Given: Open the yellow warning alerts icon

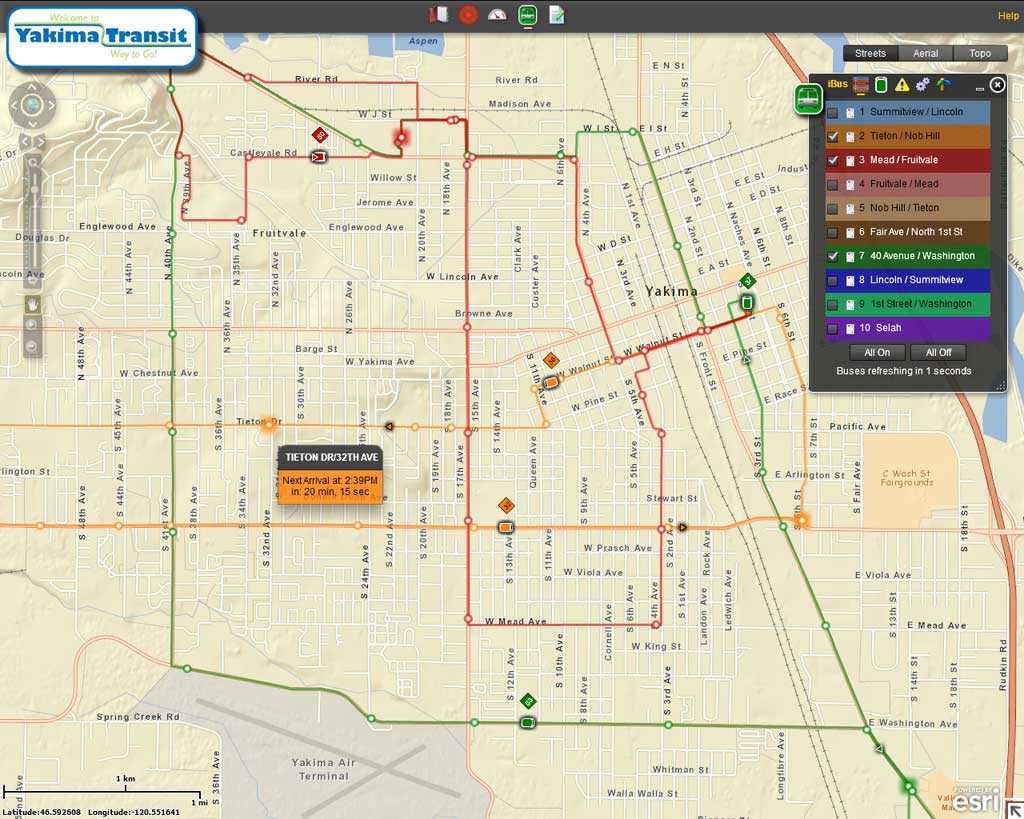Looking at the screenshot, I should click(902, 85).
